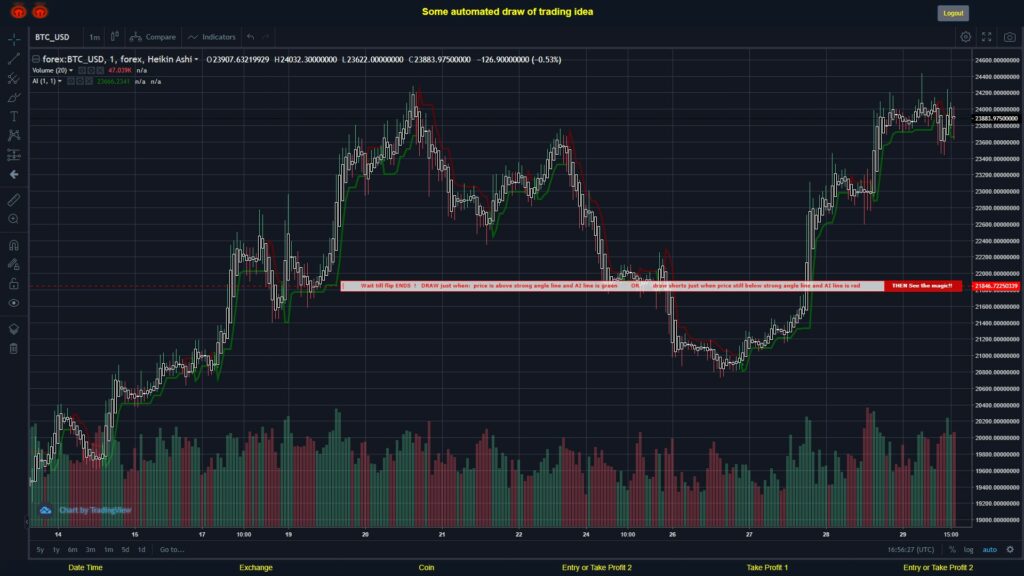Viewport: 1024px width, 576px height.
Task: Select the crosshair cursor tool
Action: coord(14,39)
